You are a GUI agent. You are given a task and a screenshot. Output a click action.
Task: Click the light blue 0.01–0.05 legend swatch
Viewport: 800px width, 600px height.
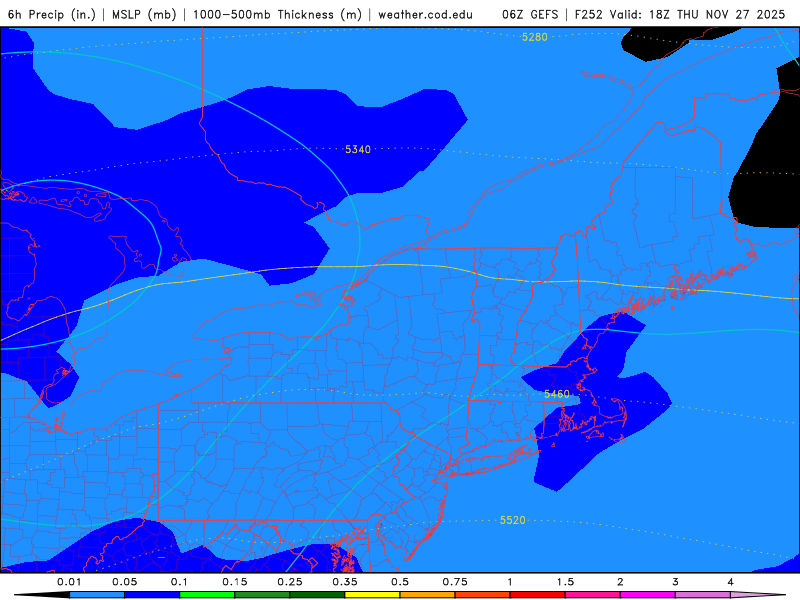point(97,595)
